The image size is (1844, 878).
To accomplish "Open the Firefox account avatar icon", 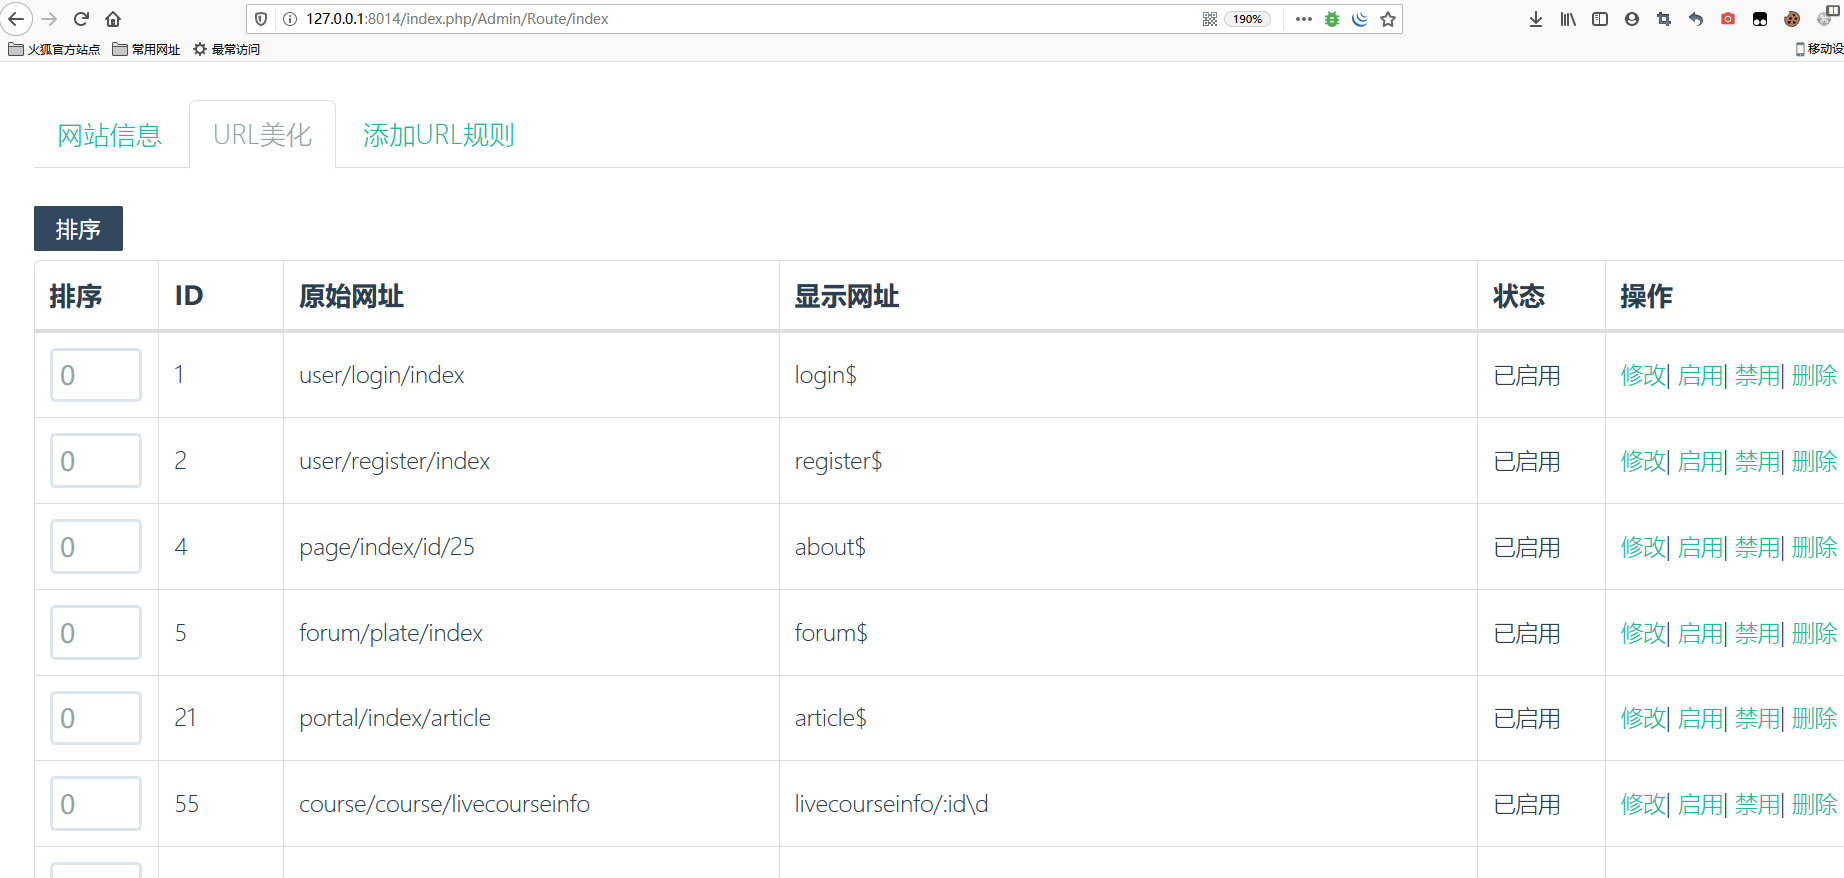I will [x=1632, y=19].
